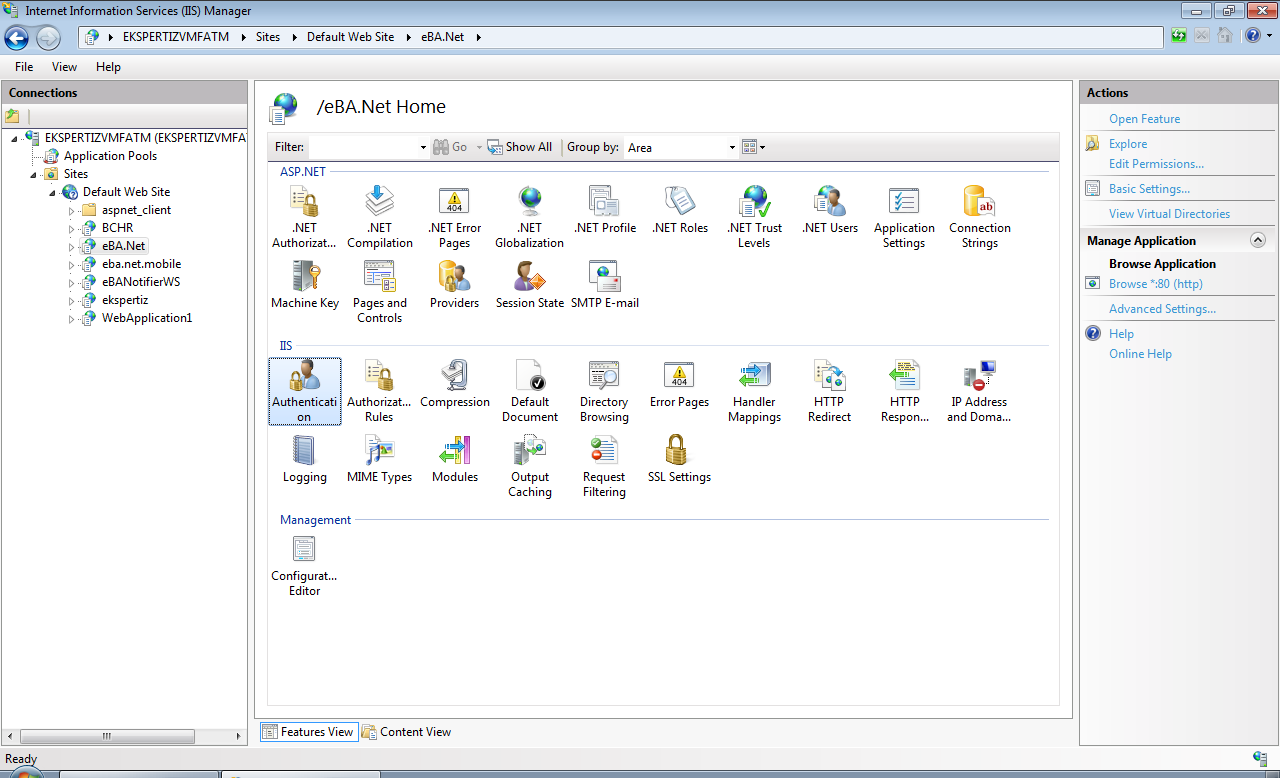Open Request Filtering feature

pyautogui.click(x=604, y=465)
